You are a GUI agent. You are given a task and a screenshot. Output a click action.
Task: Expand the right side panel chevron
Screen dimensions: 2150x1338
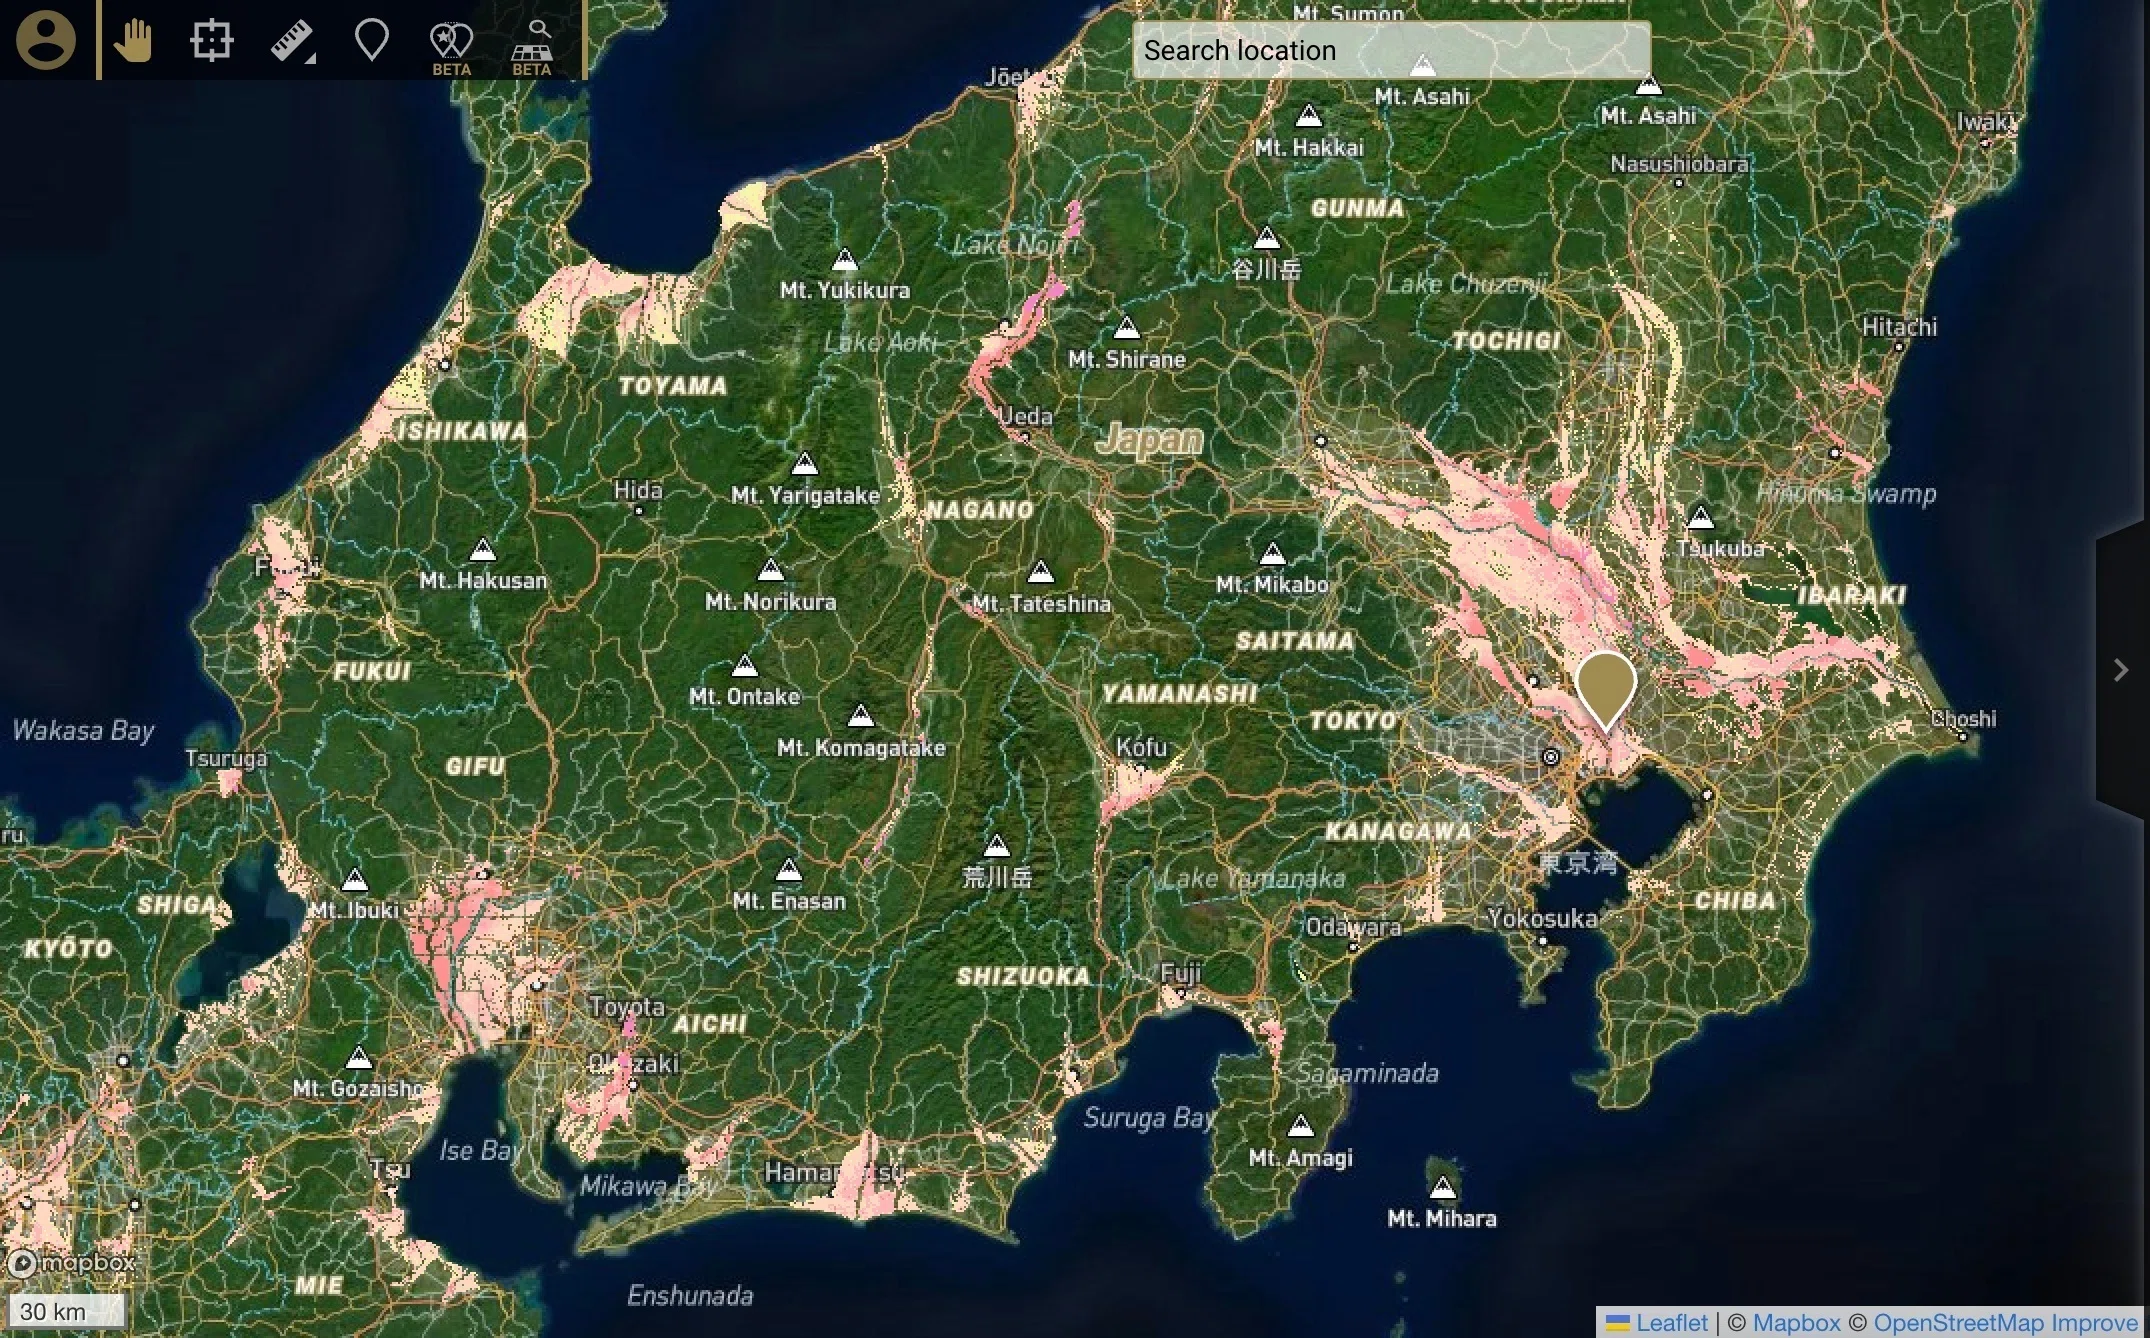tap(2121, 670)
